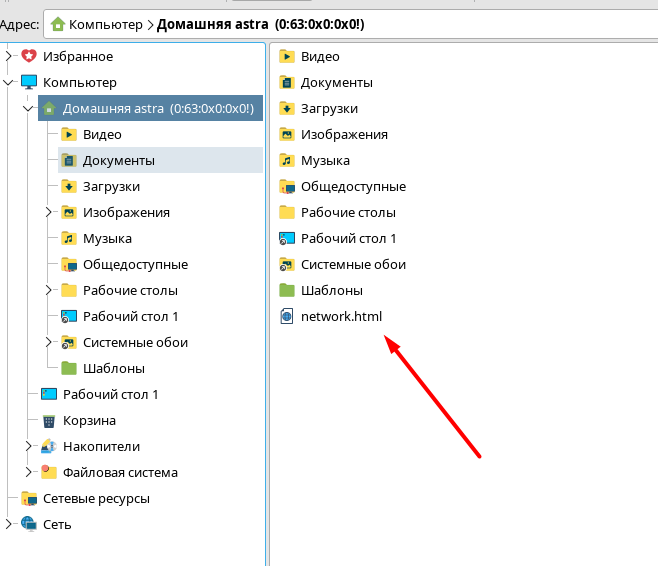Click the Корзина trash icon in the tree
658x566 pixels.
point(49,420)
